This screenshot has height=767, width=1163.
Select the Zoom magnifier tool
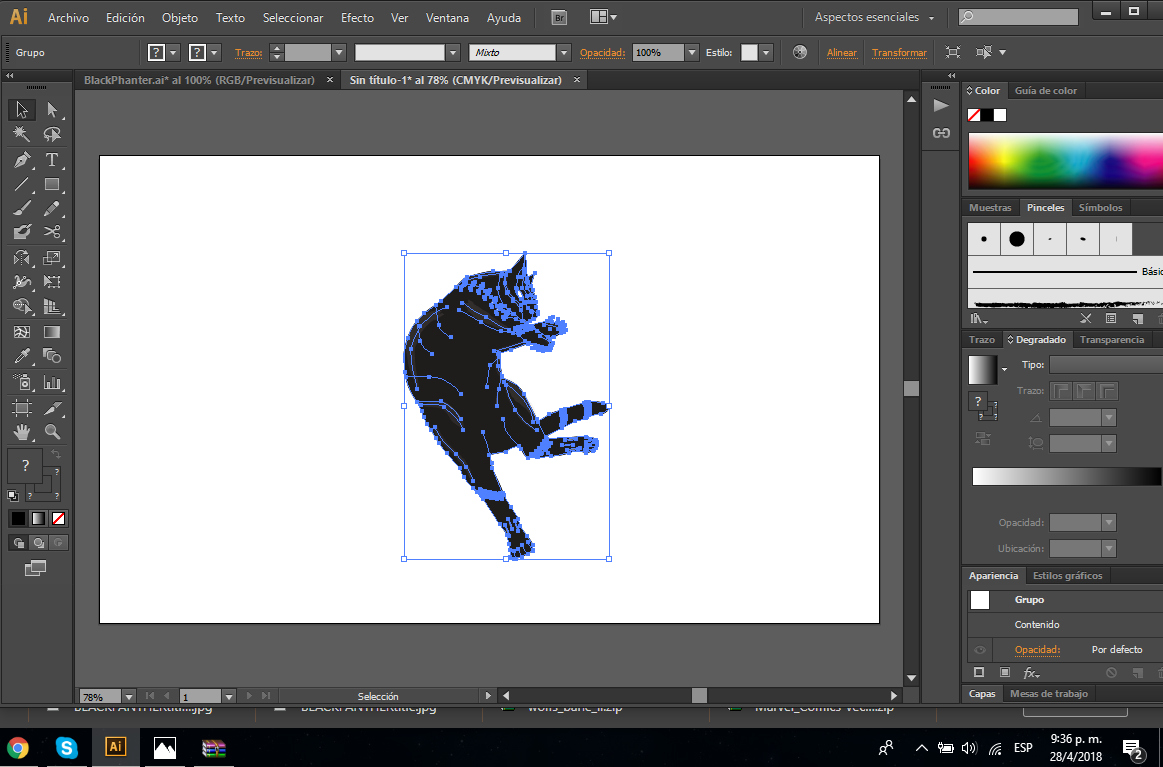52,432
